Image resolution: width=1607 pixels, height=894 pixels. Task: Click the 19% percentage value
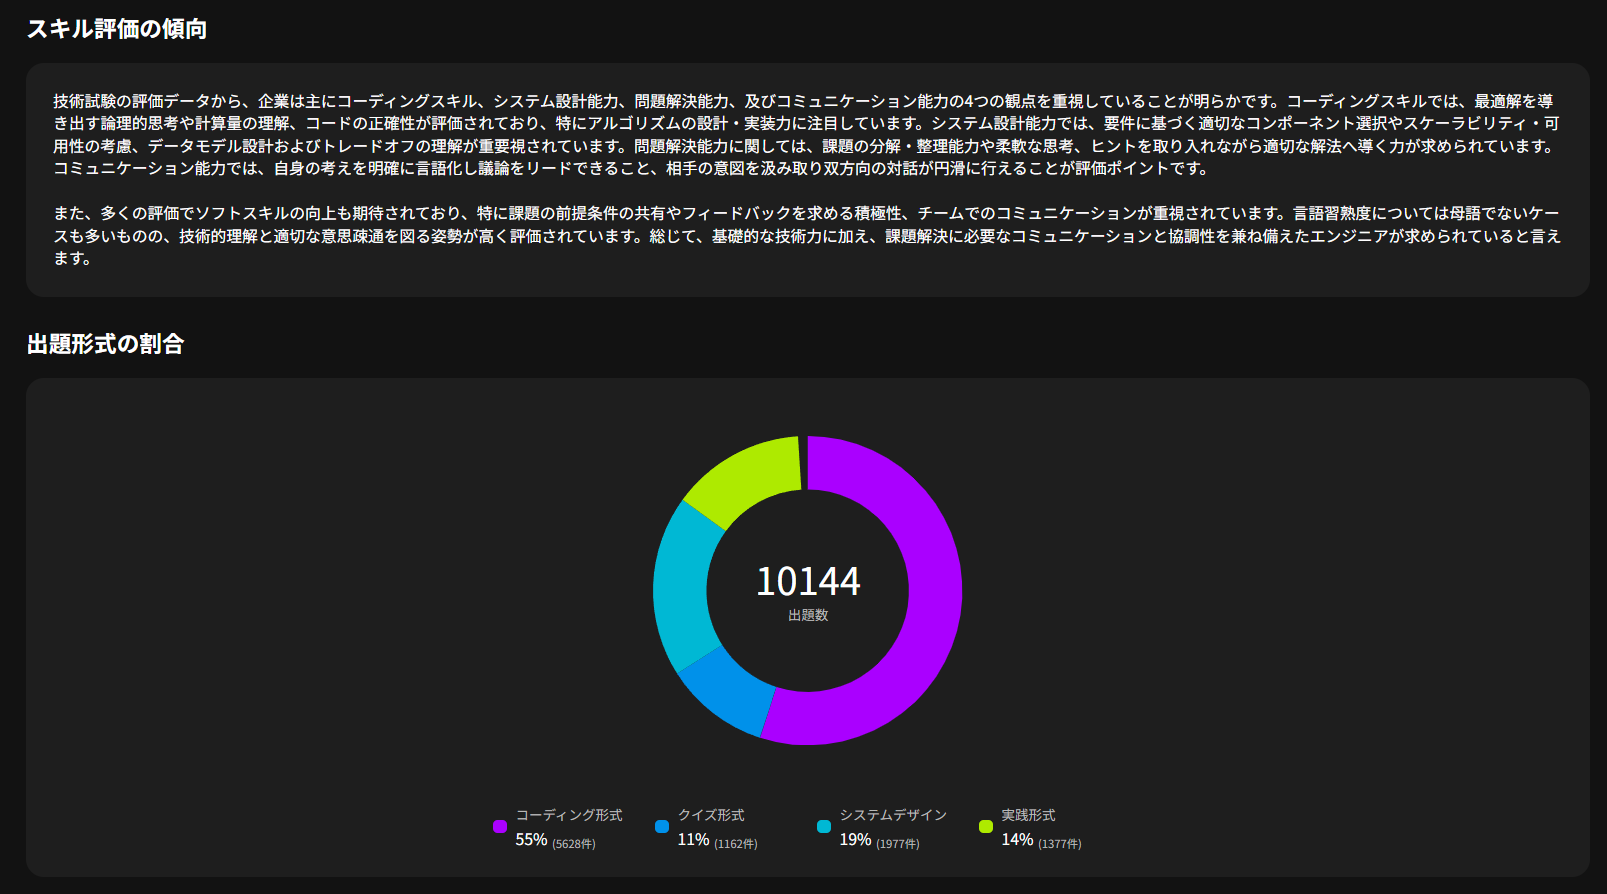coord(855,840)
